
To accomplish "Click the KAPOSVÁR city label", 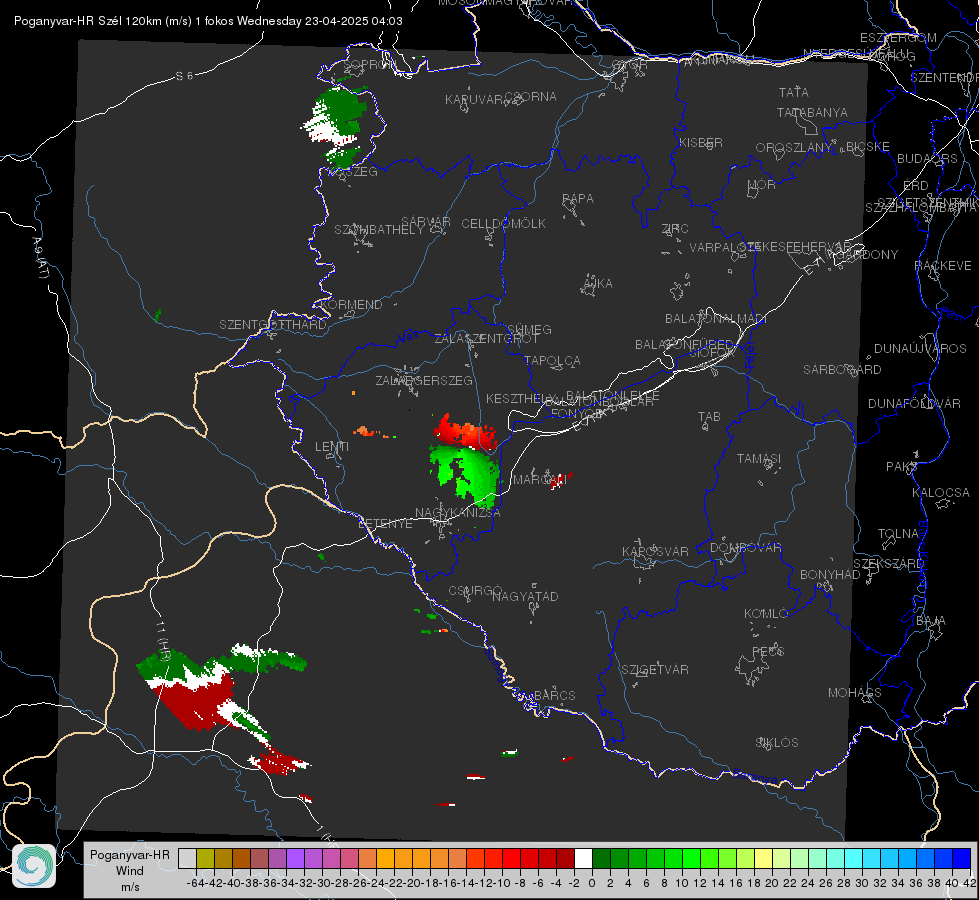I will (655, 551).
